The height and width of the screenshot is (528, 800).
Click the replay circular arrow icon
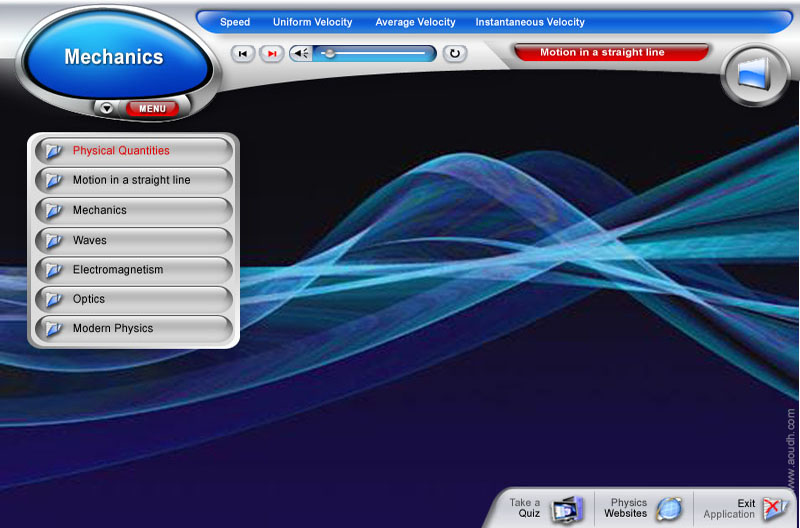tap(455, 54)
